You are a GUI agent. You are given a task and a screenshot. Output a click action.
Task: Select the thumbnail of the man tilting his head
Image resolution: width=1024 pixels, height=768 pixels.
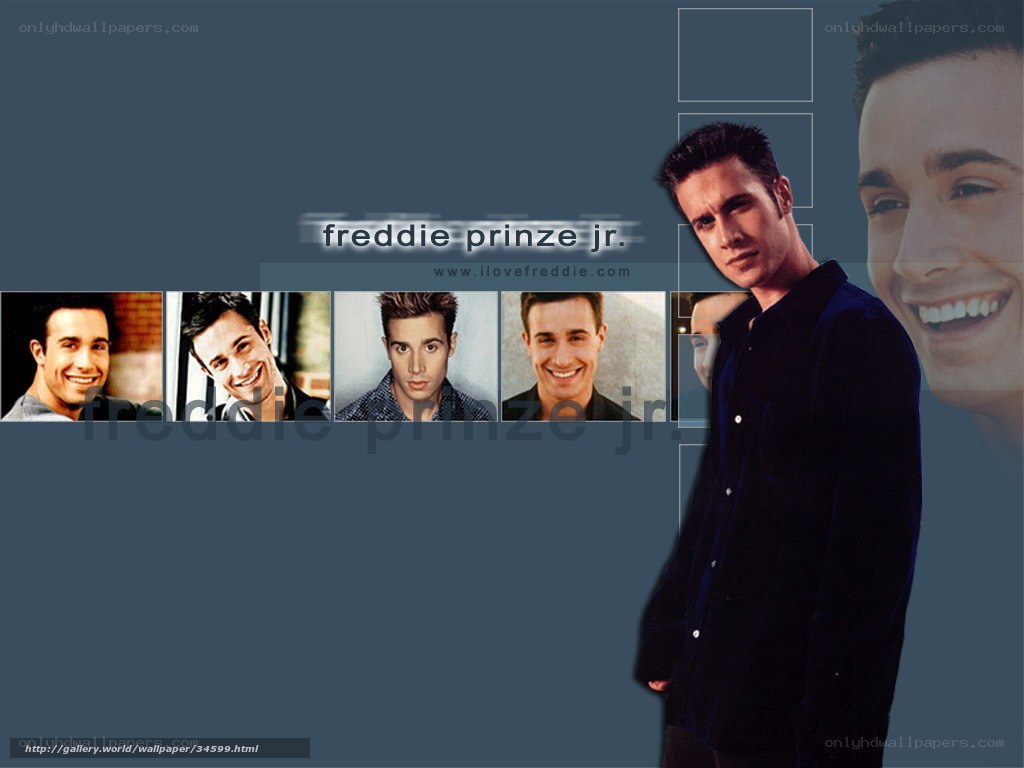(x=248, y=356)
